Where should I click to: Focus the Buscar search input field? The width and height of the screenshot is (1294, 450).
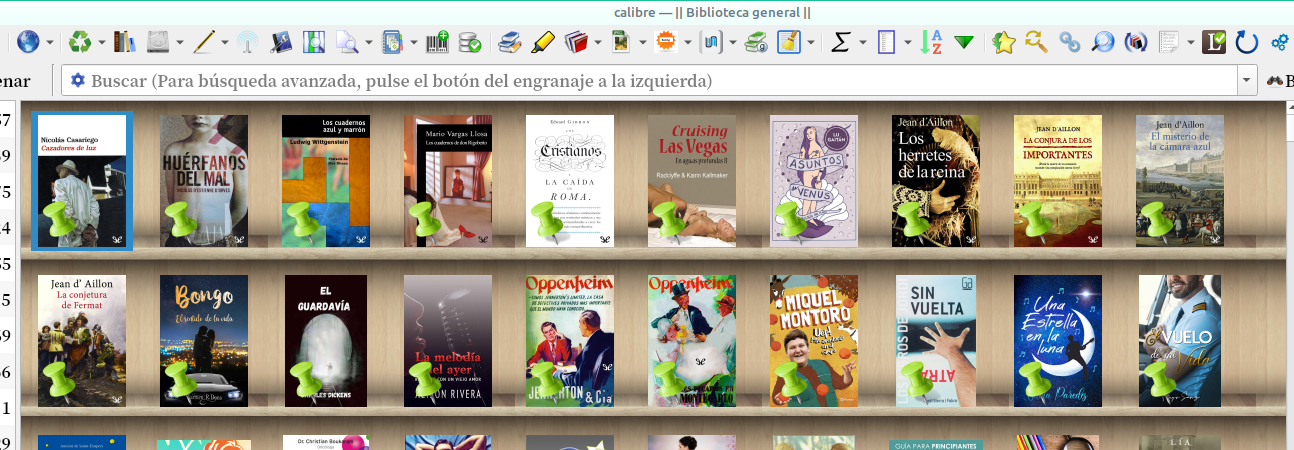(x=650, y=80)
